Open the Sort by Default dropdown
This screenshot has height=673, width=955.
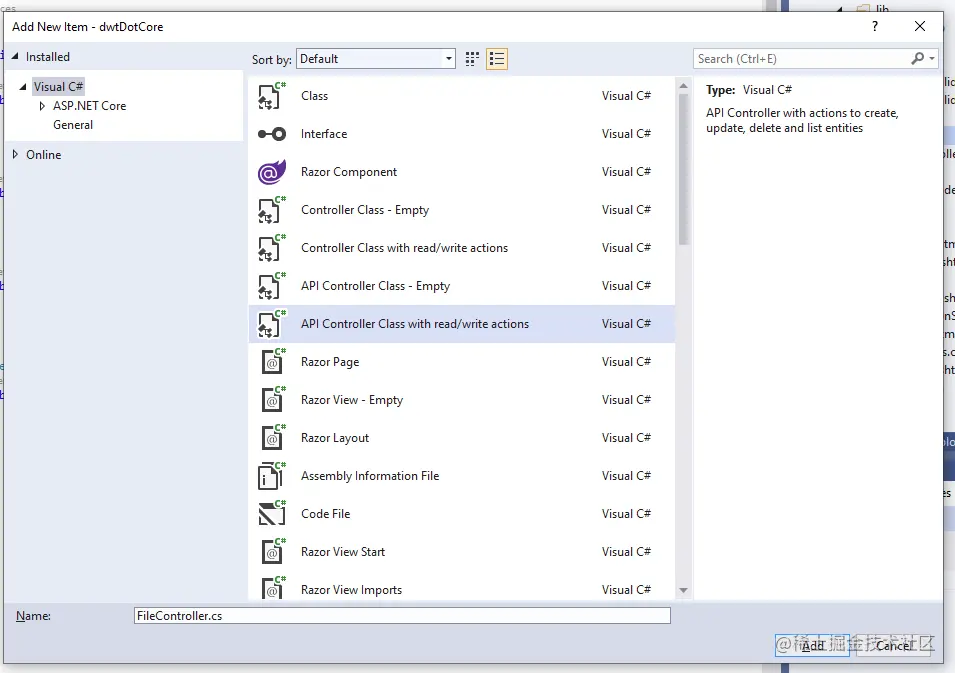click(376, 59)
